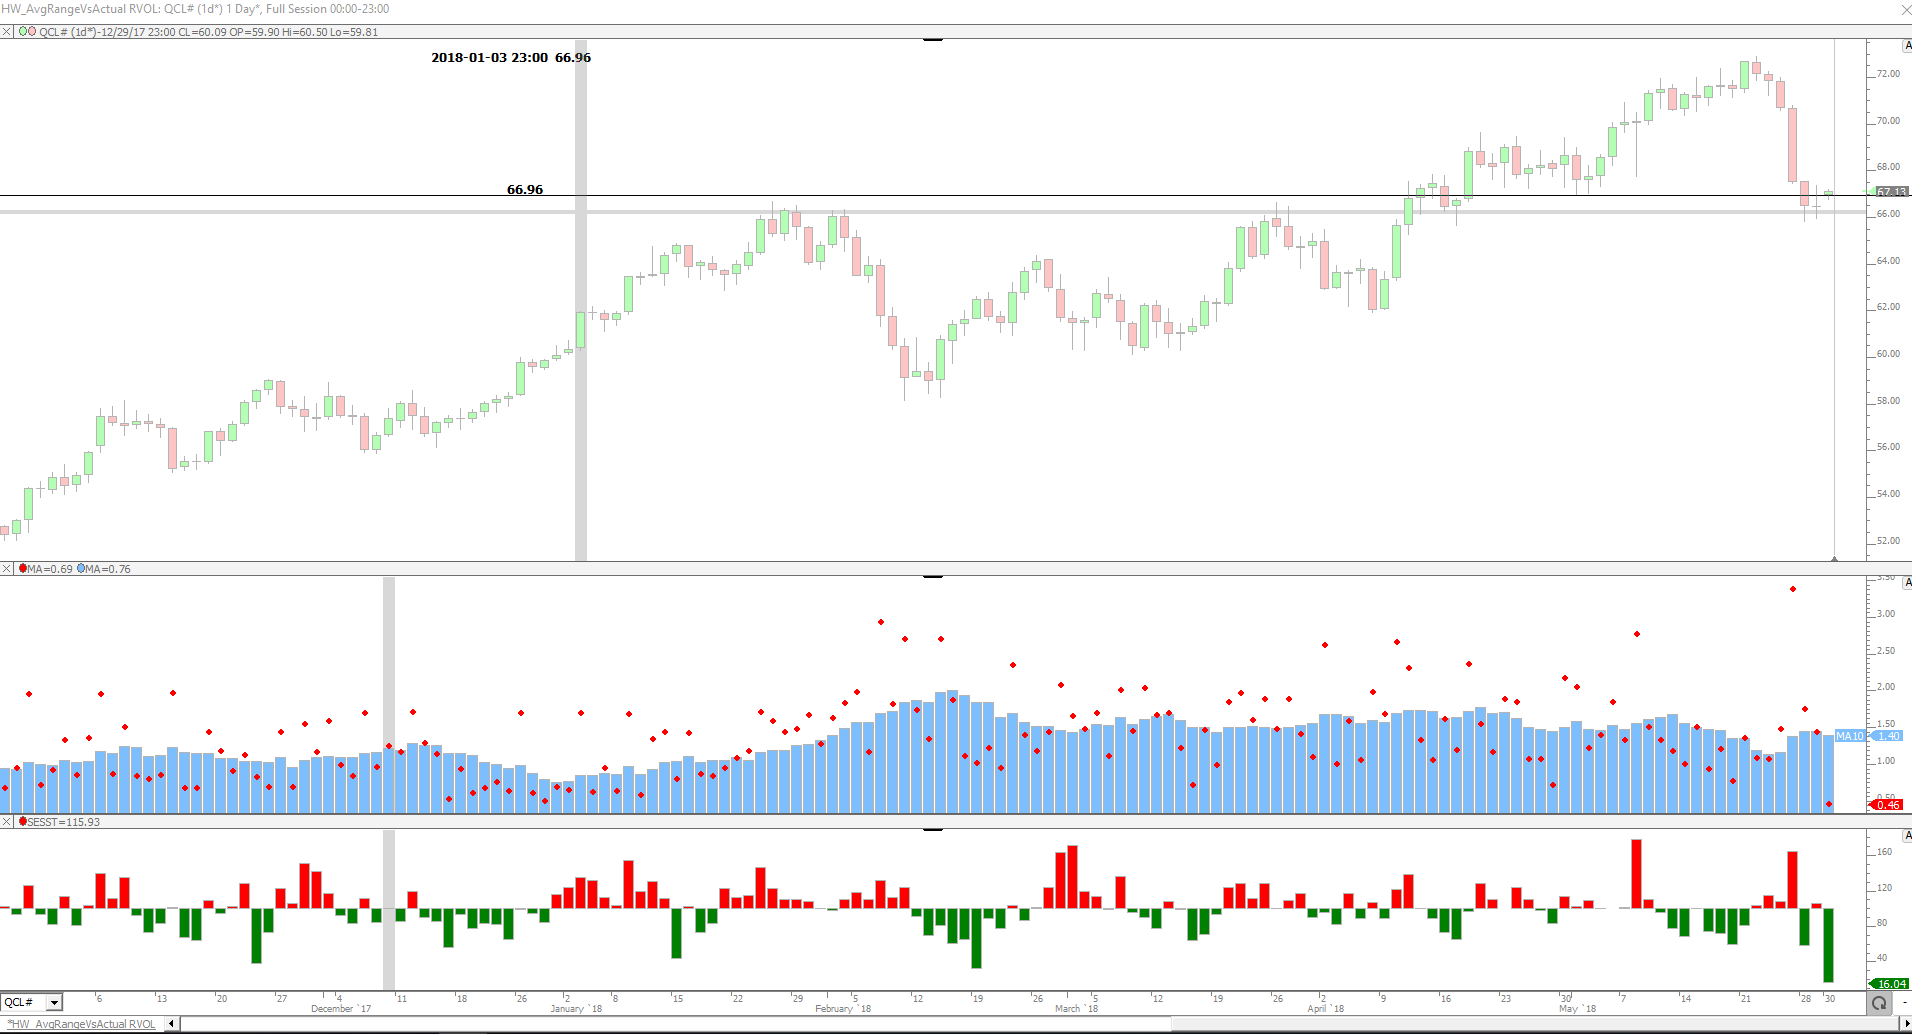Click the window title HW_AvgRangeVsActual RVOL text
This screenshot has height=1034, width=1912.
pos(79,9)
